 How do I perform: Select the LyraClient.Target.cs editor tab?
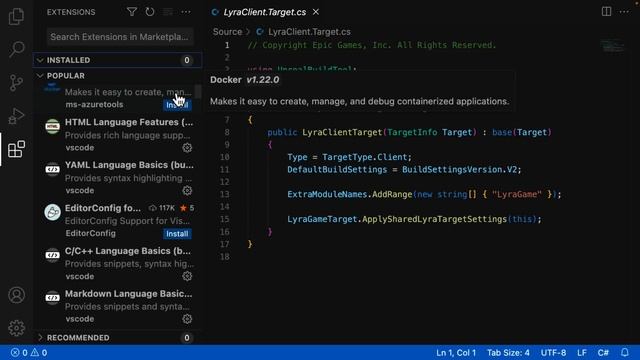pos(265,12)
